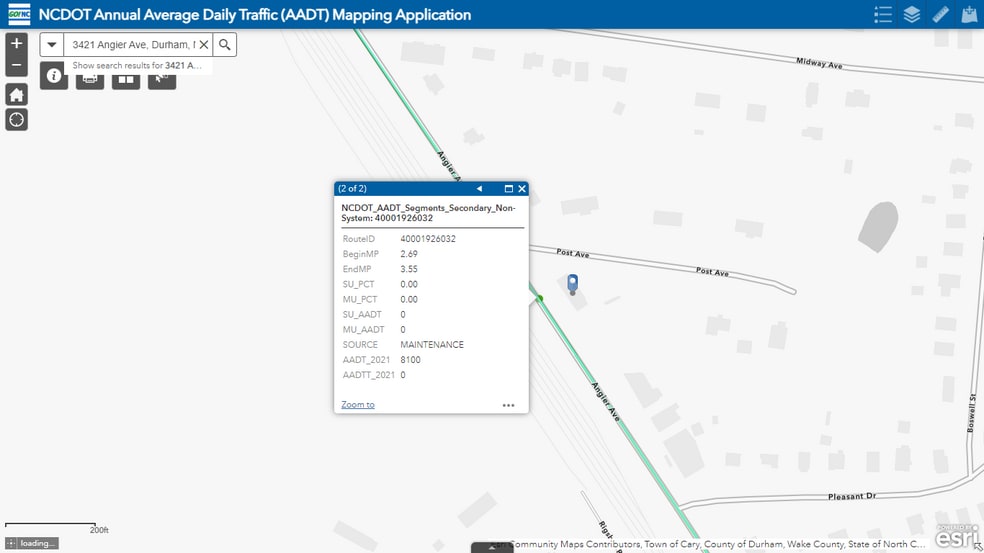Click the esri logo
This screenshot has width=984, height=553.
pos(956,535)
